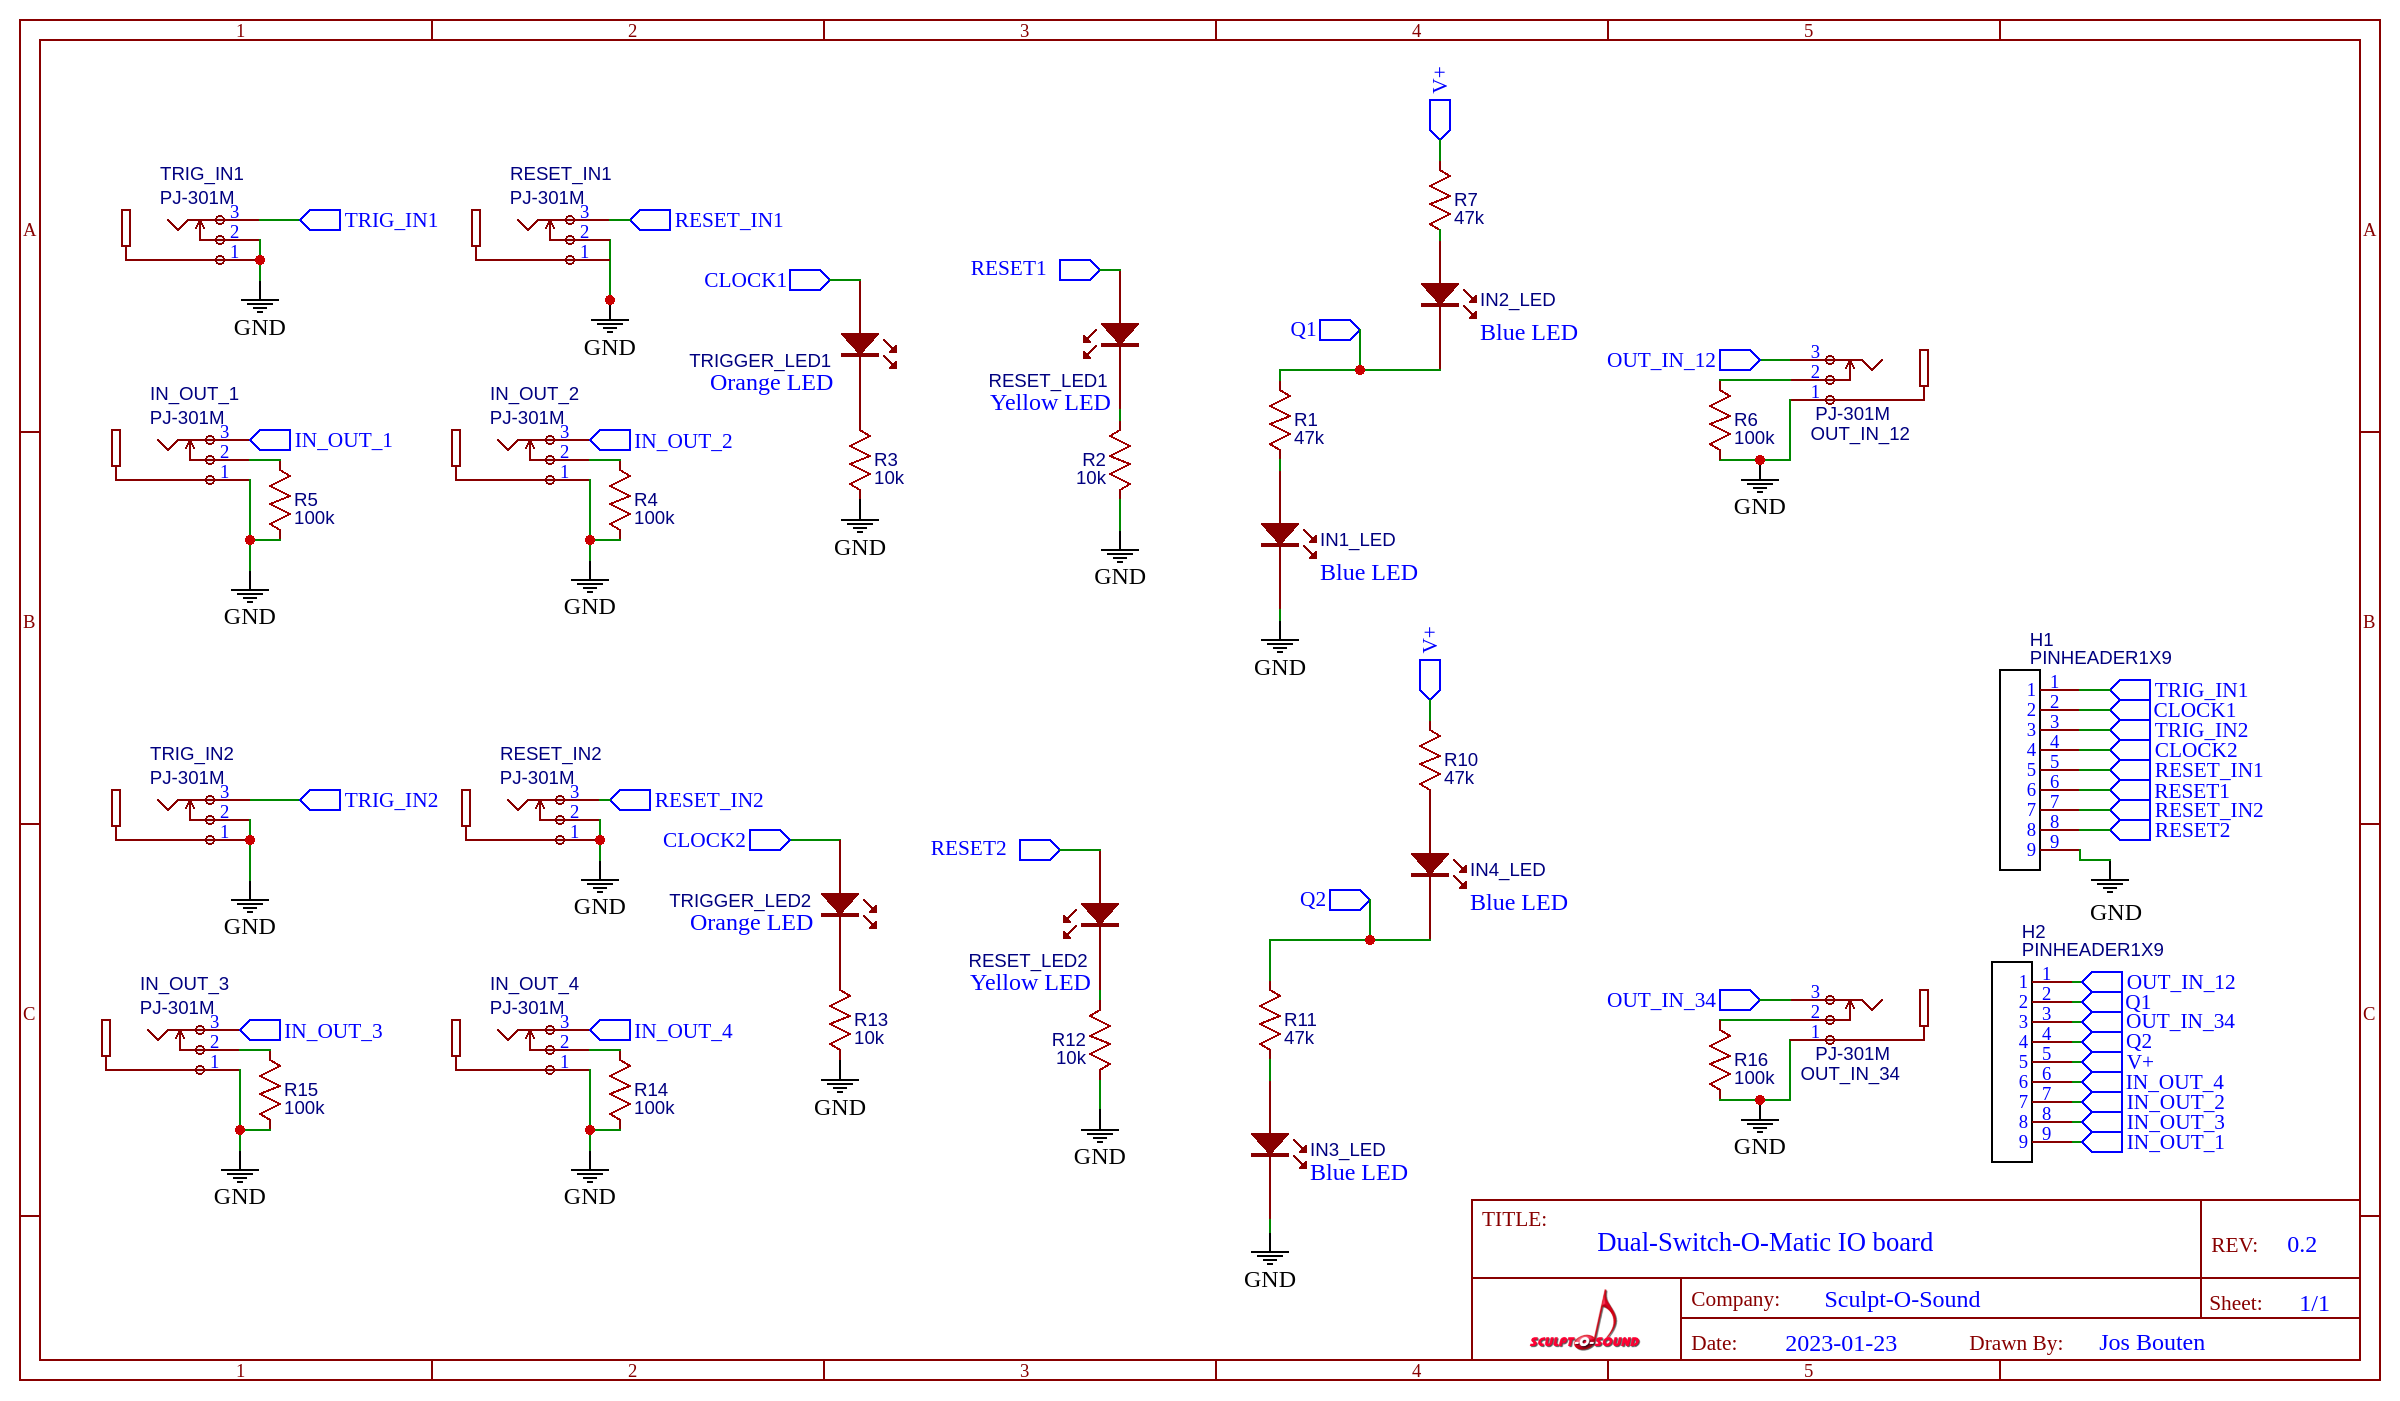This screenshot has height=1401, width=2400.
Task: Click the Q1 net port flag
Action: click(x=1338, y=330)
